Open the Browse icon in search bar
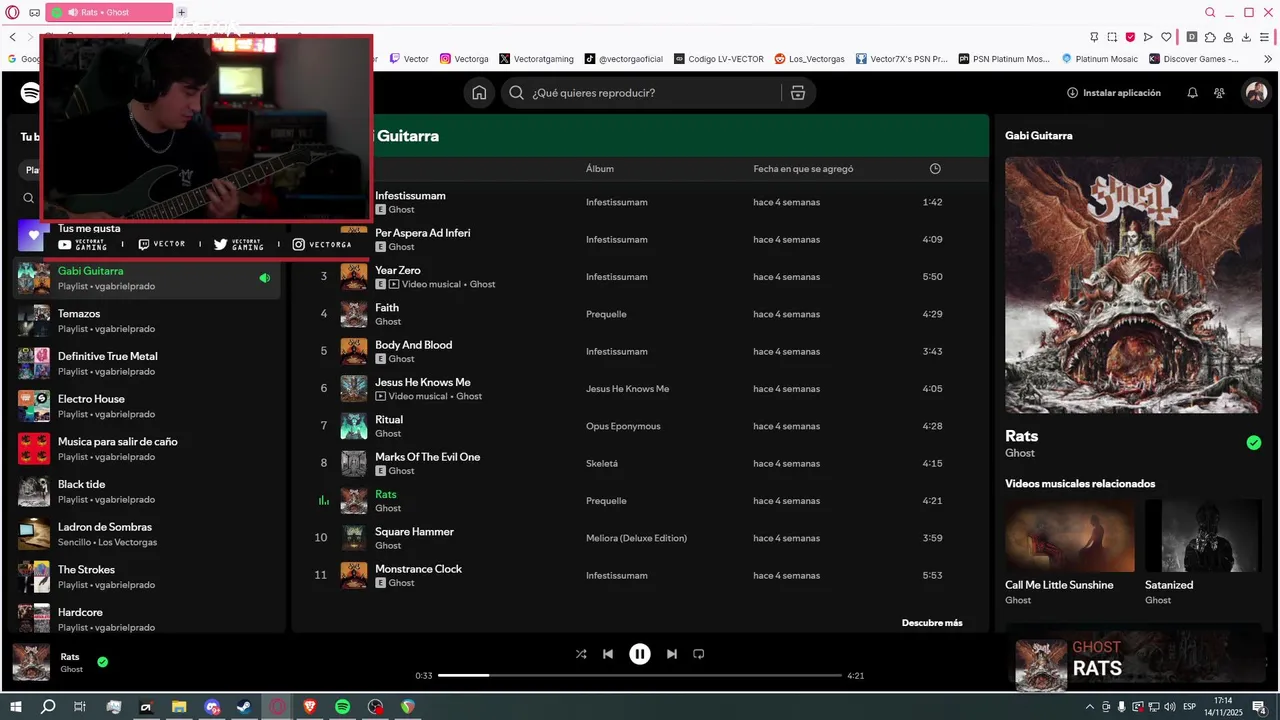 coord(797,93)
